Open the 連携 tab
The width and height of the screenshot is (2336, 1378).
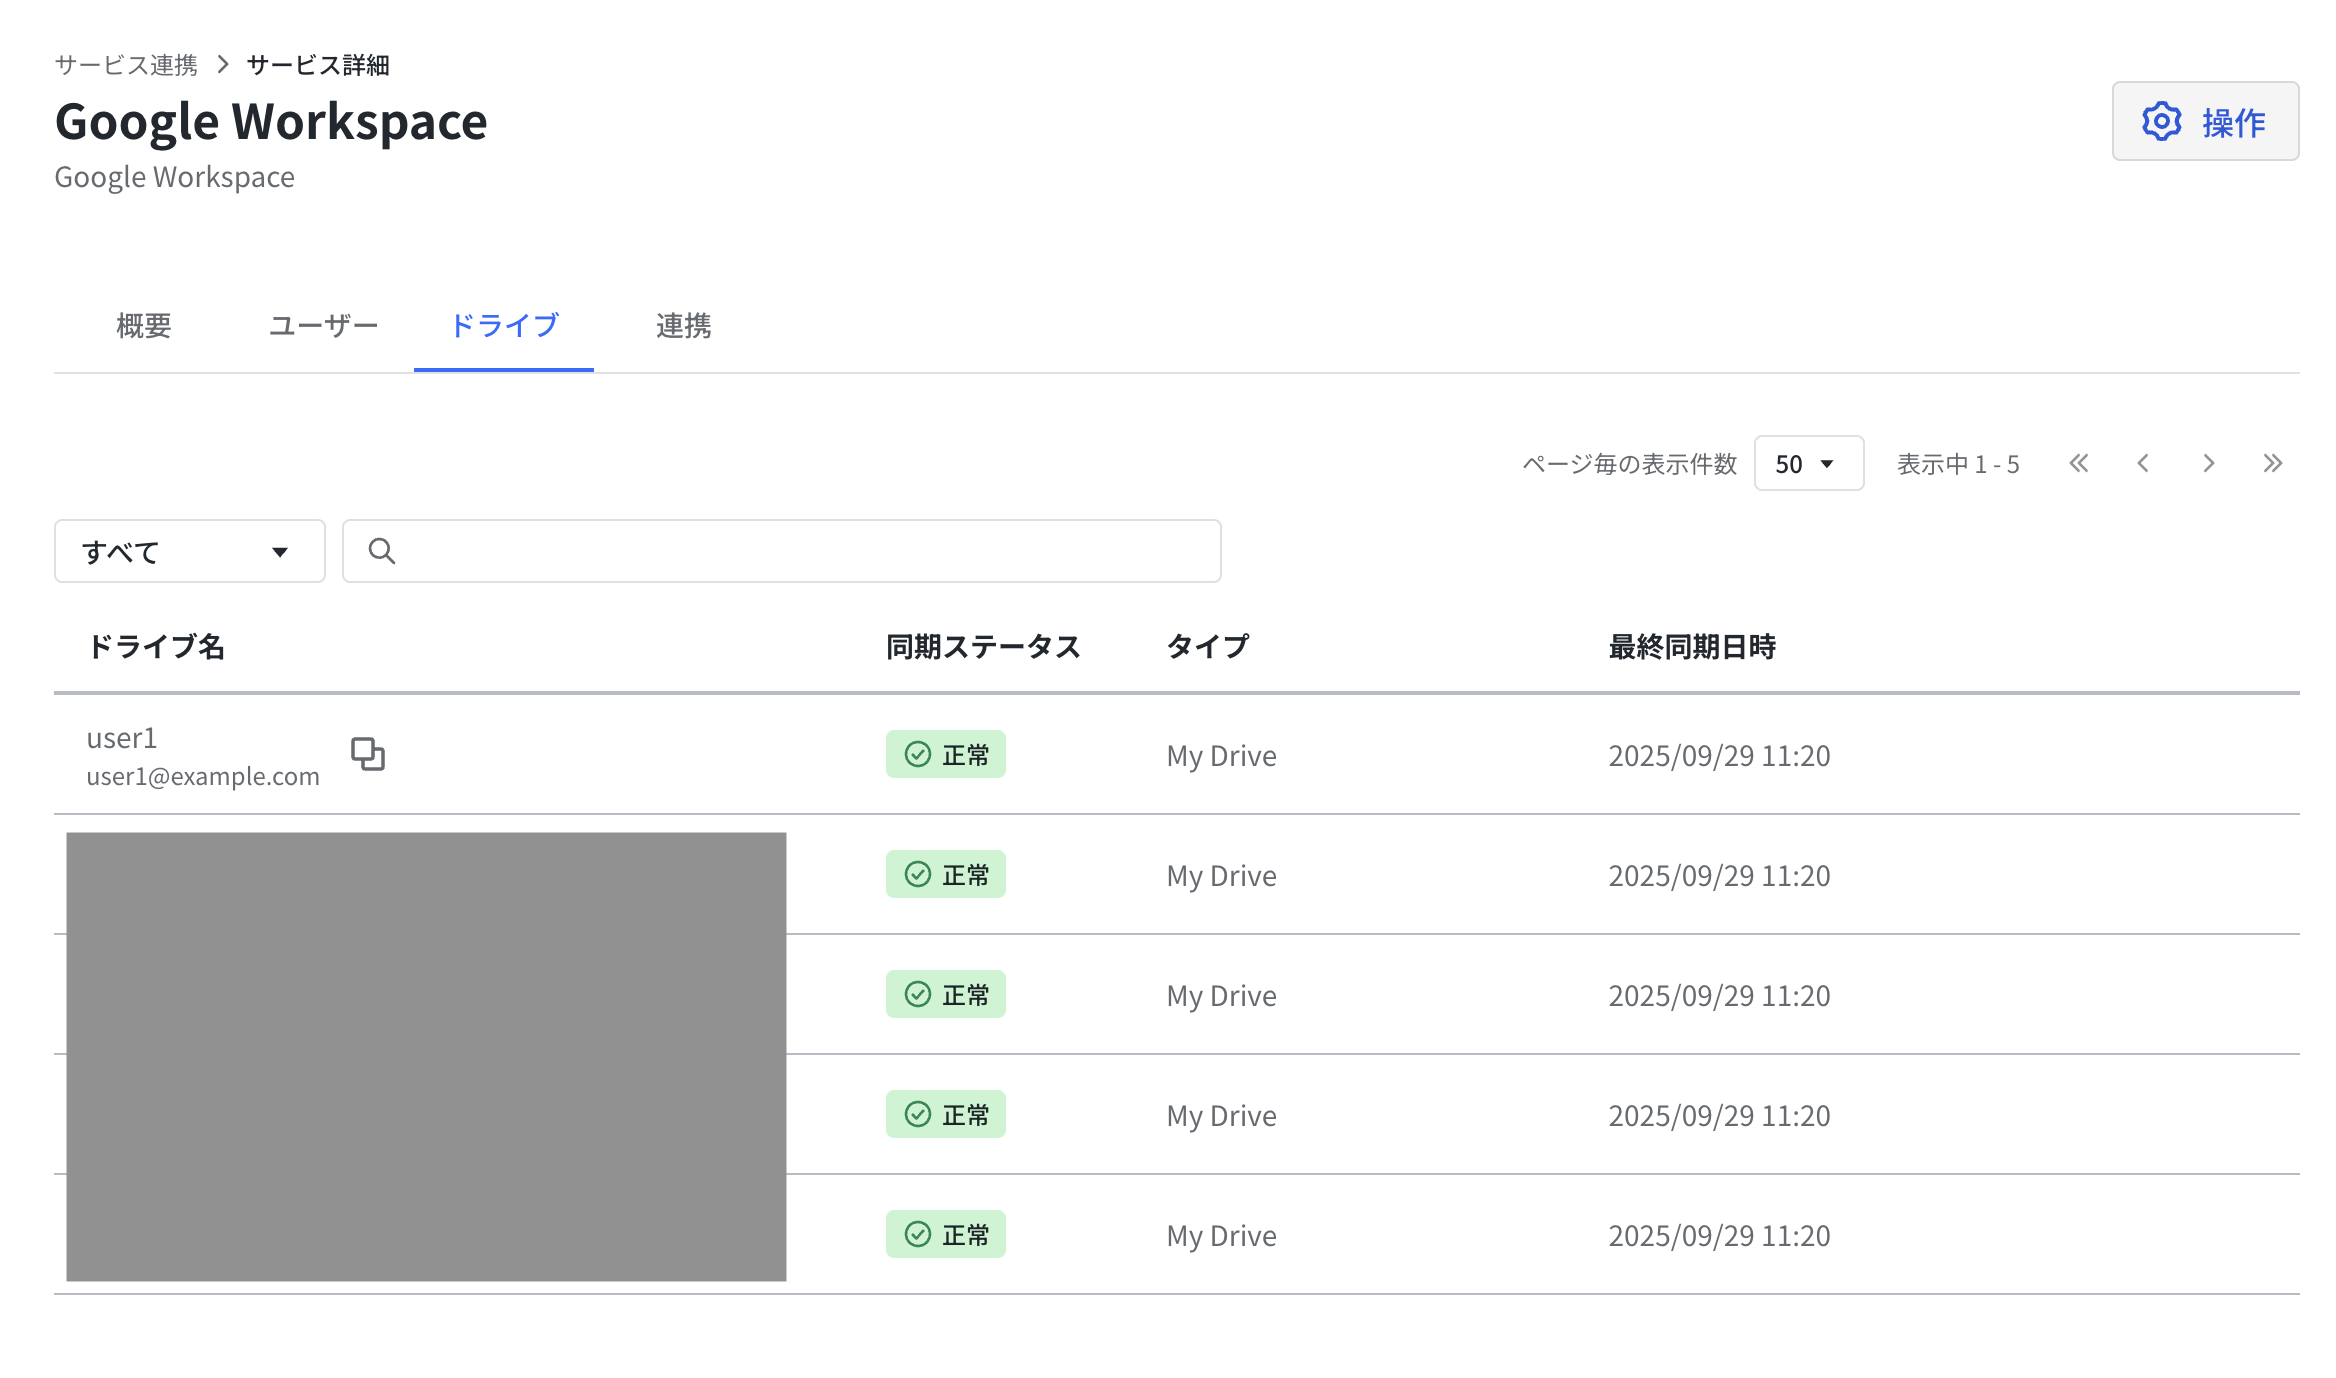[x=683, y=325]
